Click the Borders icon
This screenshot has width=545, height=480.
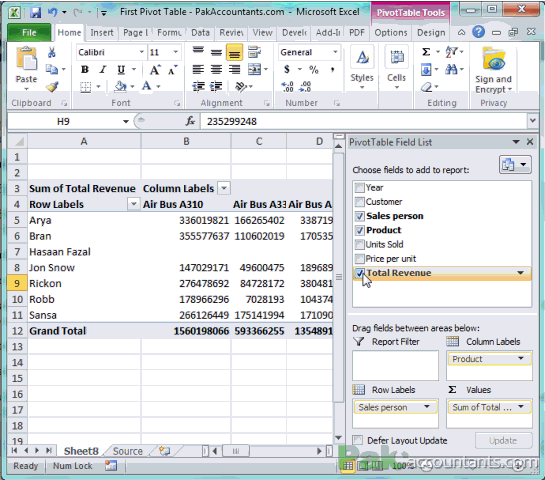(86, 87)
